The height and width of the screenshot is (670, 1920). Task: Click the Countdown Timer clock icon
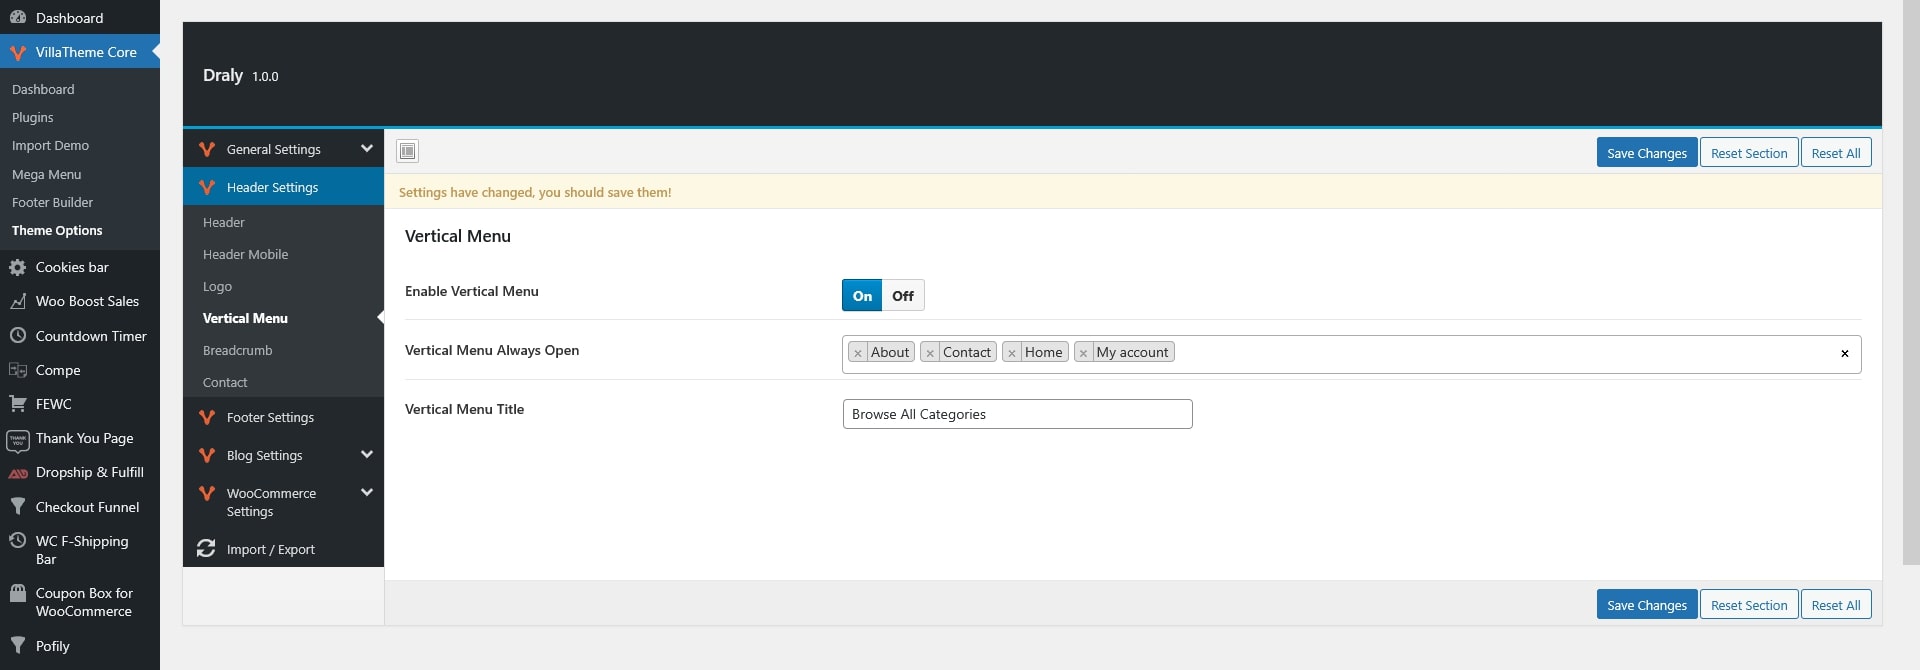pyautogui.click(x=17, y=336)
